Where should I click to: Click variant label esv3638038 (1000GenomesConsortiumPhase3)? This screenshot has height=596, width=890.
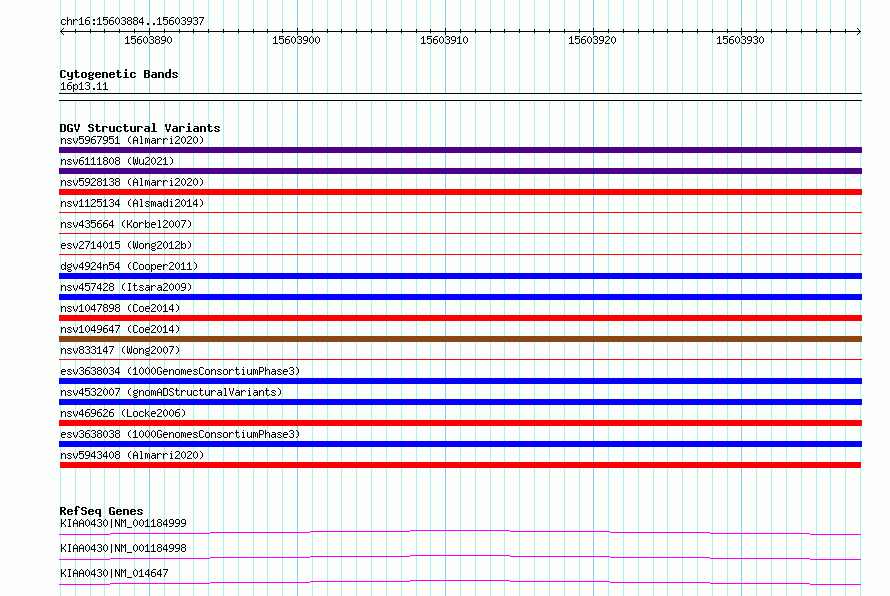tap(180, 434)
